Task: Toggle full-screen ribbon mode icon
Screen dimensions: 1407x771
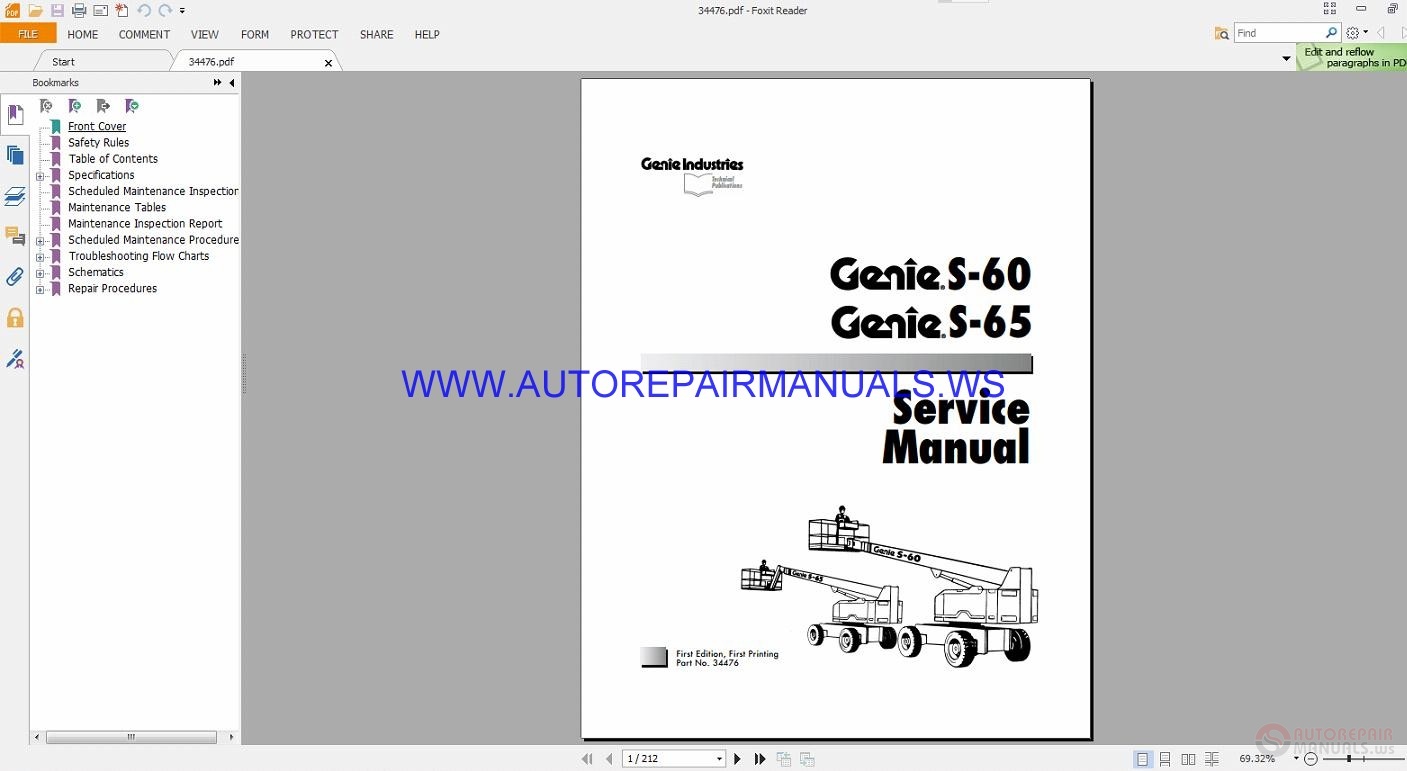Action: coord(1330,9)
